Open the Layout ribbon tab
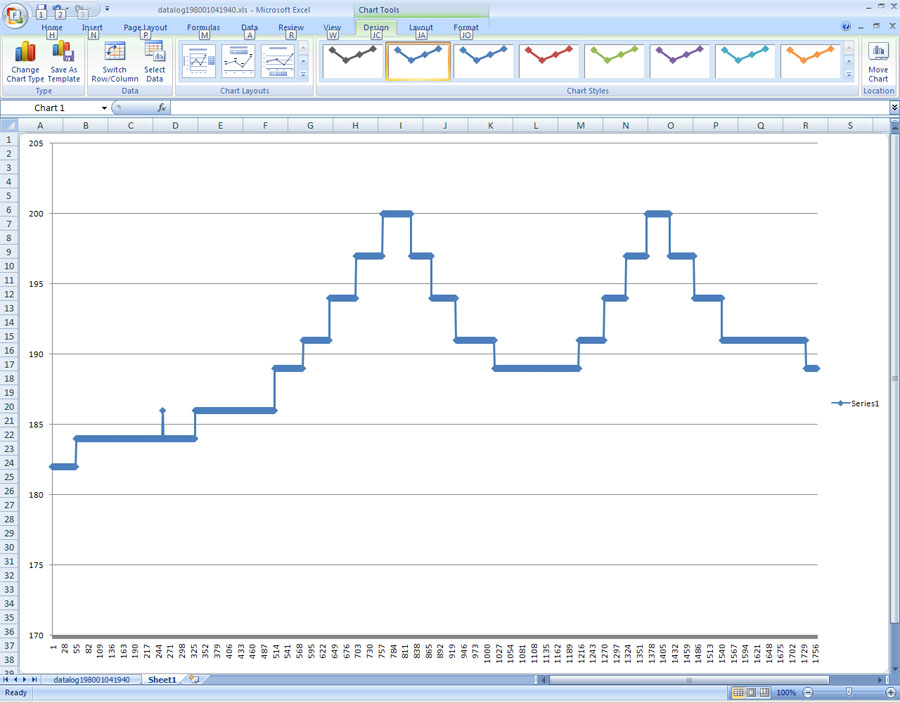The width and height of the screenshot is (900, 703). [x=421, y=28]
